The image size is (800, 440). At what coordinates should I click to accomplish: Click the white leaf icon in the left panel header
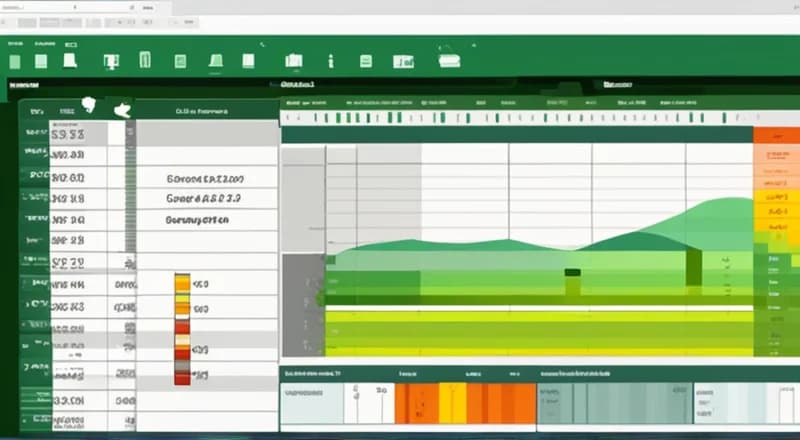[90, 104]
